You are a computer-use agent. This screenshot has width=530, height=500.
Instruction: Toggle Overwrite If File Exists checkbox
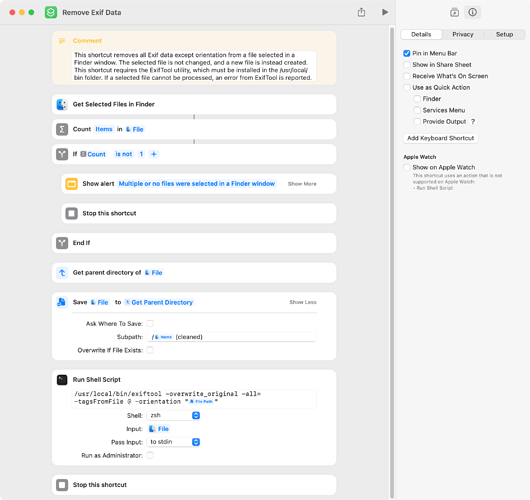click(x=150, y=350)
